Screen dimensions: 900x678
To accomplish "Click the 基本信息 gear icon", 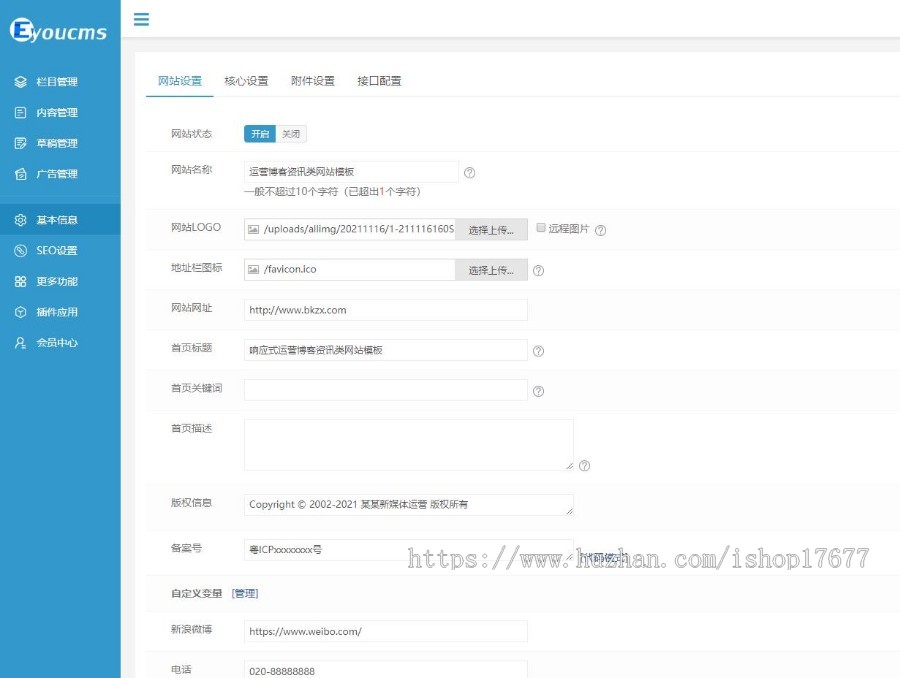I will click(x=21, y=220).
